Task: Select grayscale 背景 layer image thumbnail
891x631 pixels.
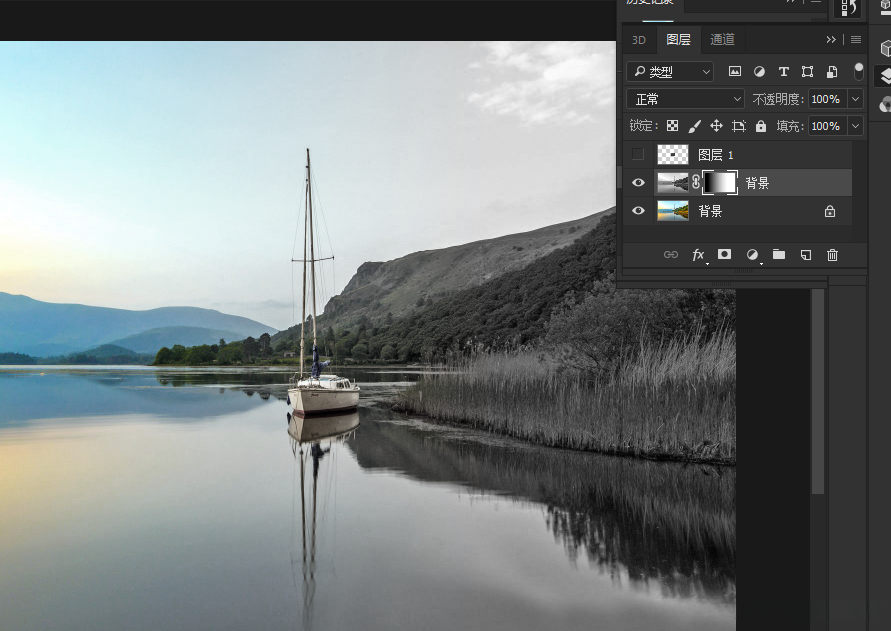Action: coord(673,182)
